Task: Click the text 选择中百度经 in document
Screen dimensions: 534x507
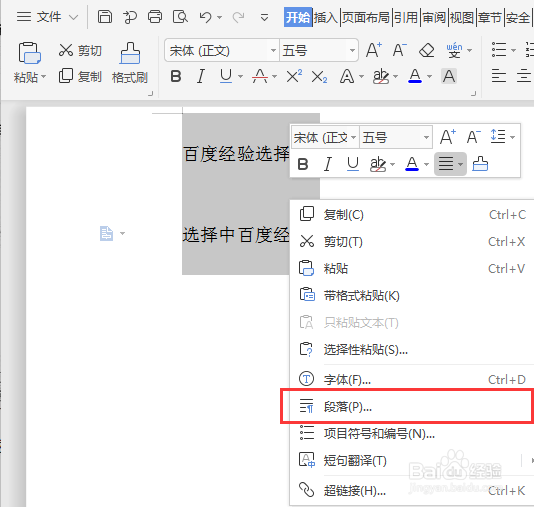Action: click(236, 235)
